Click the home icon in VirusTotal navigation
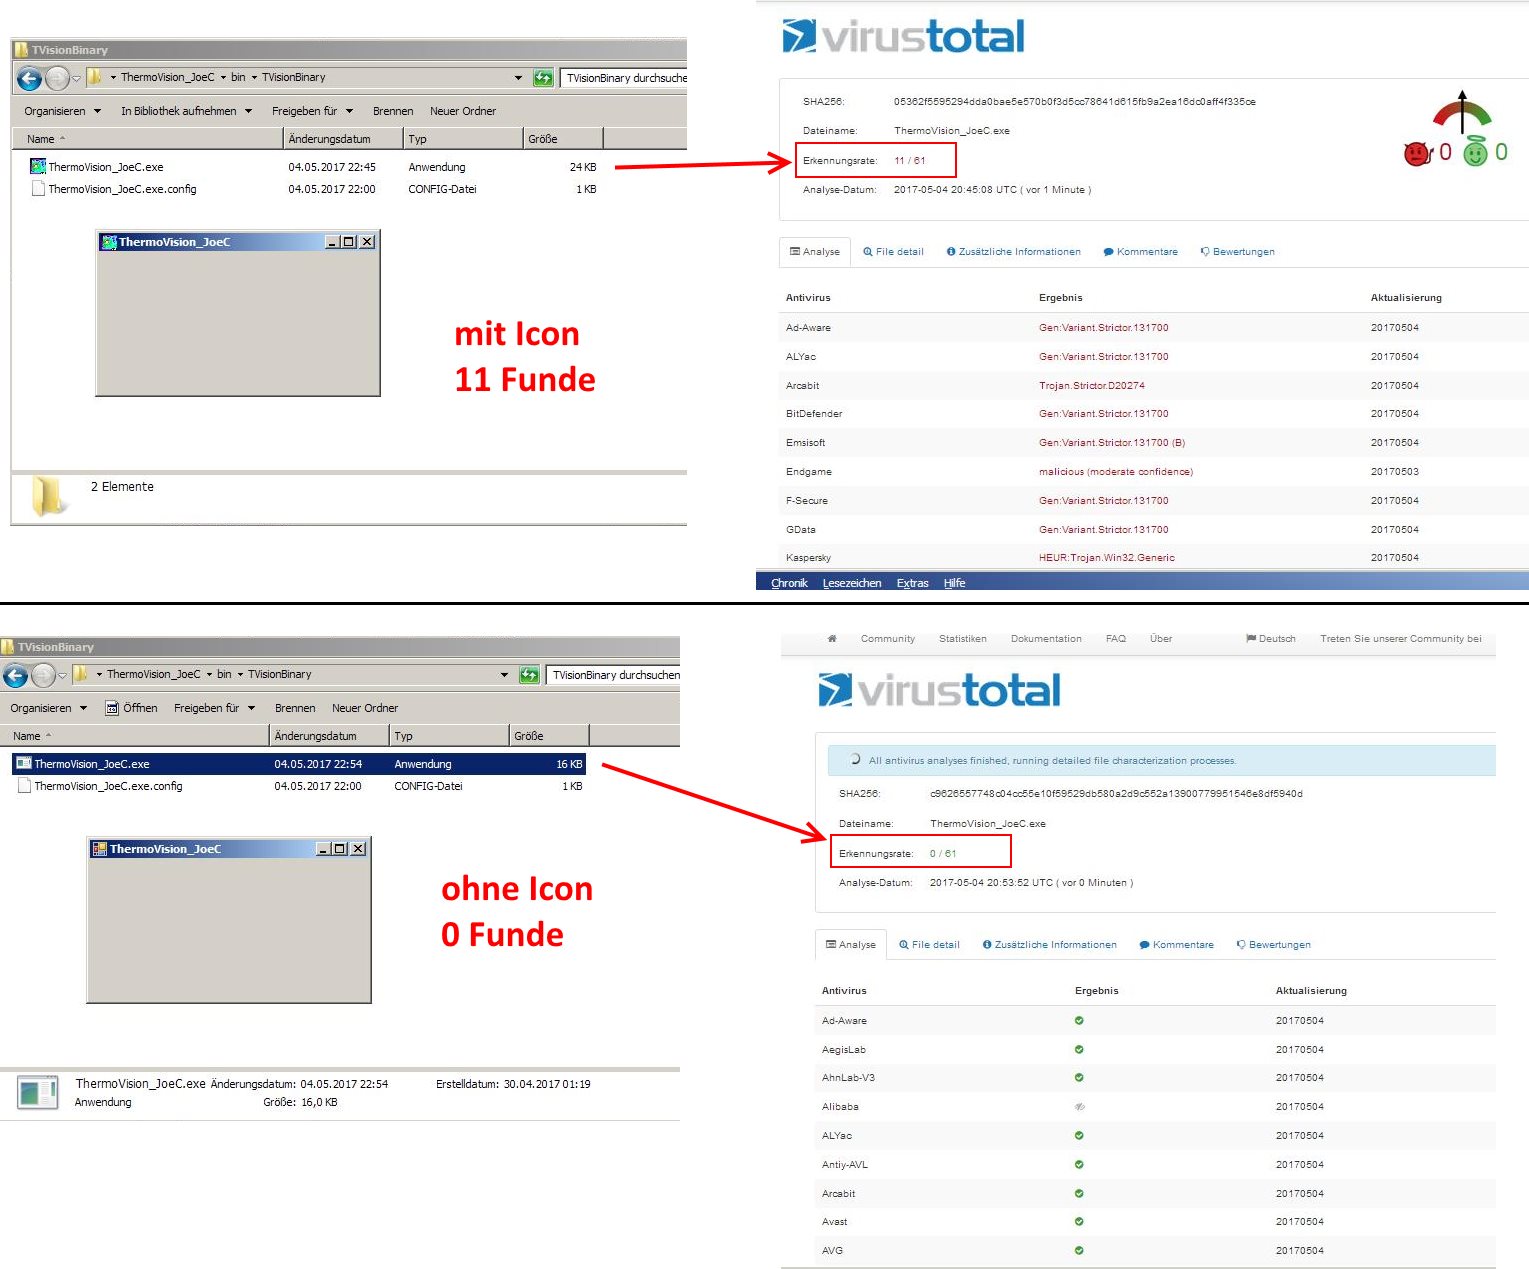 pyautogui.click(x=832, y=639)
